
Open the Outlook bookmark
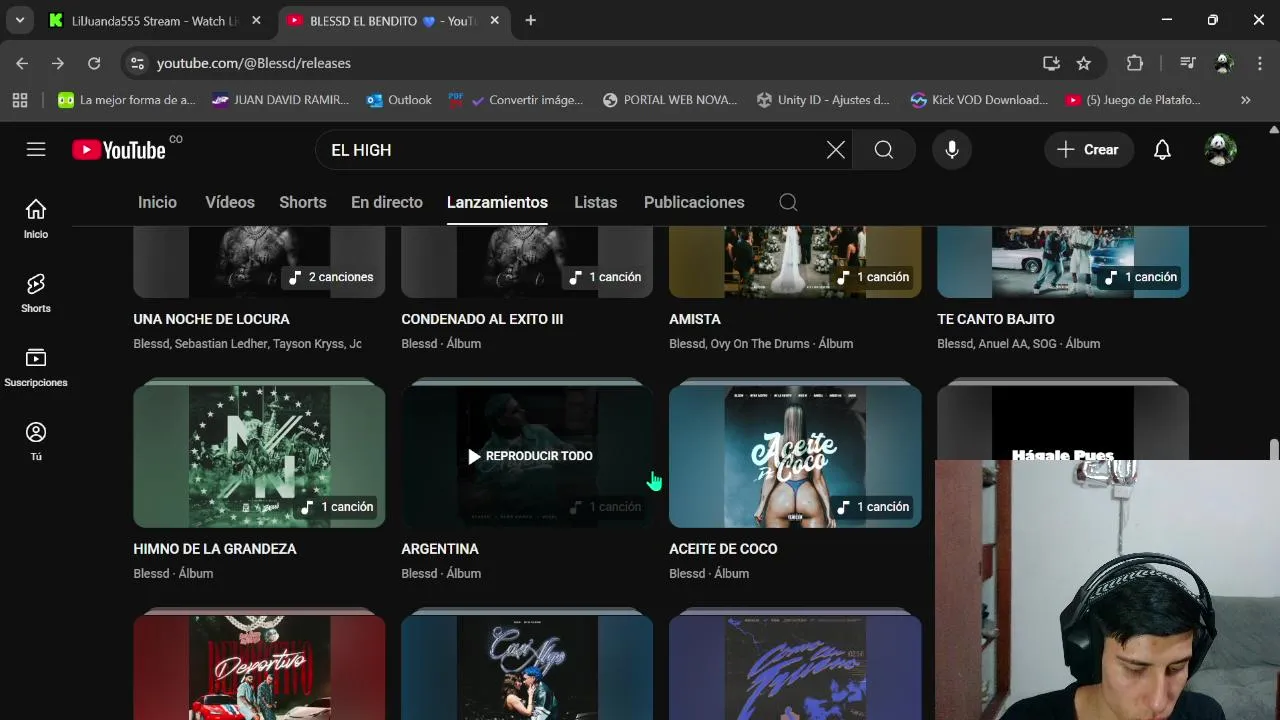click(399, 100)
